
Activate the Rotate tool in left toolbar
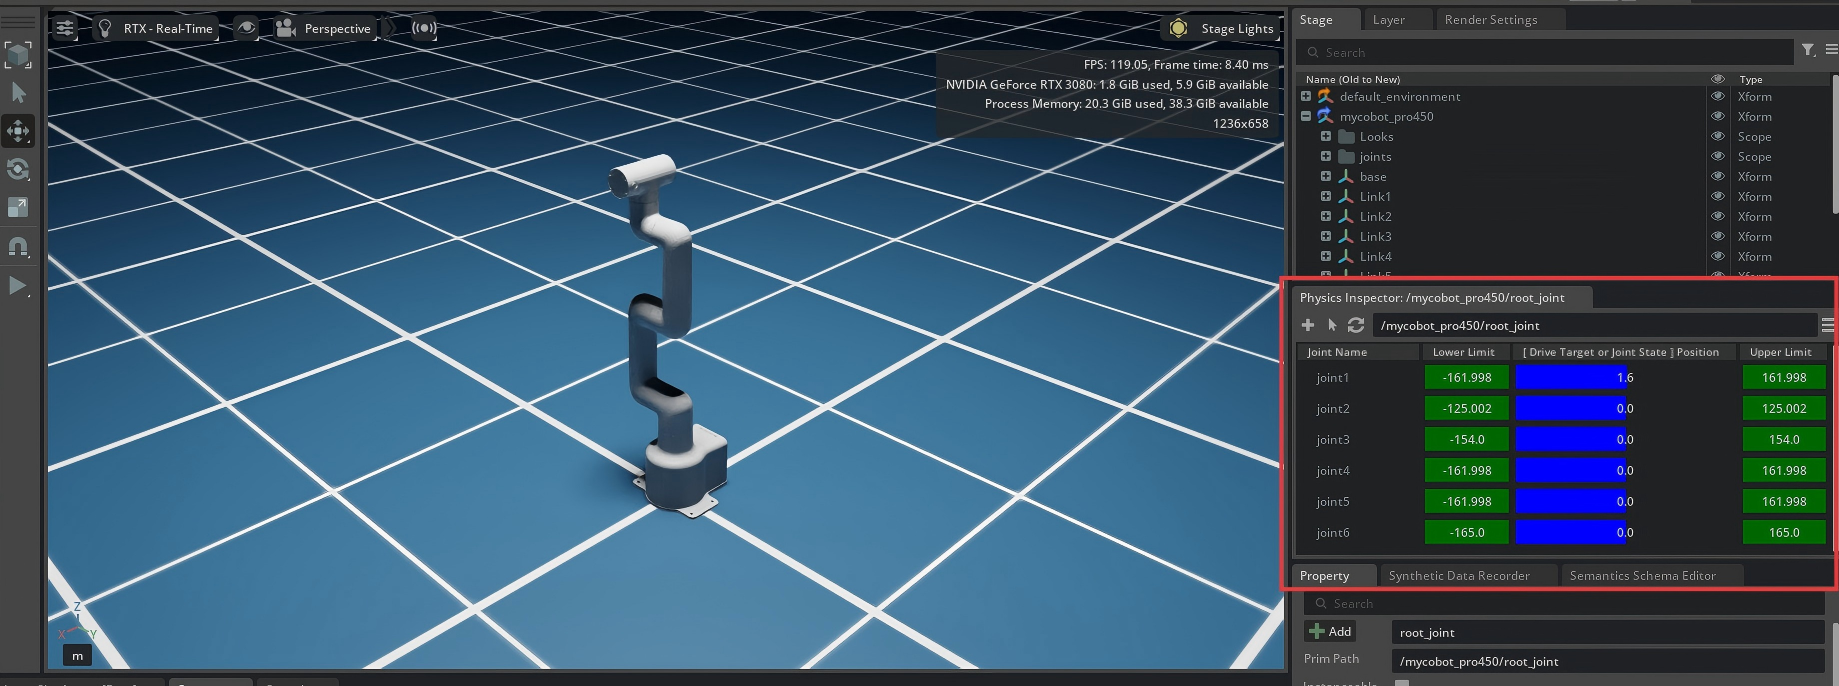coord(18,169)
